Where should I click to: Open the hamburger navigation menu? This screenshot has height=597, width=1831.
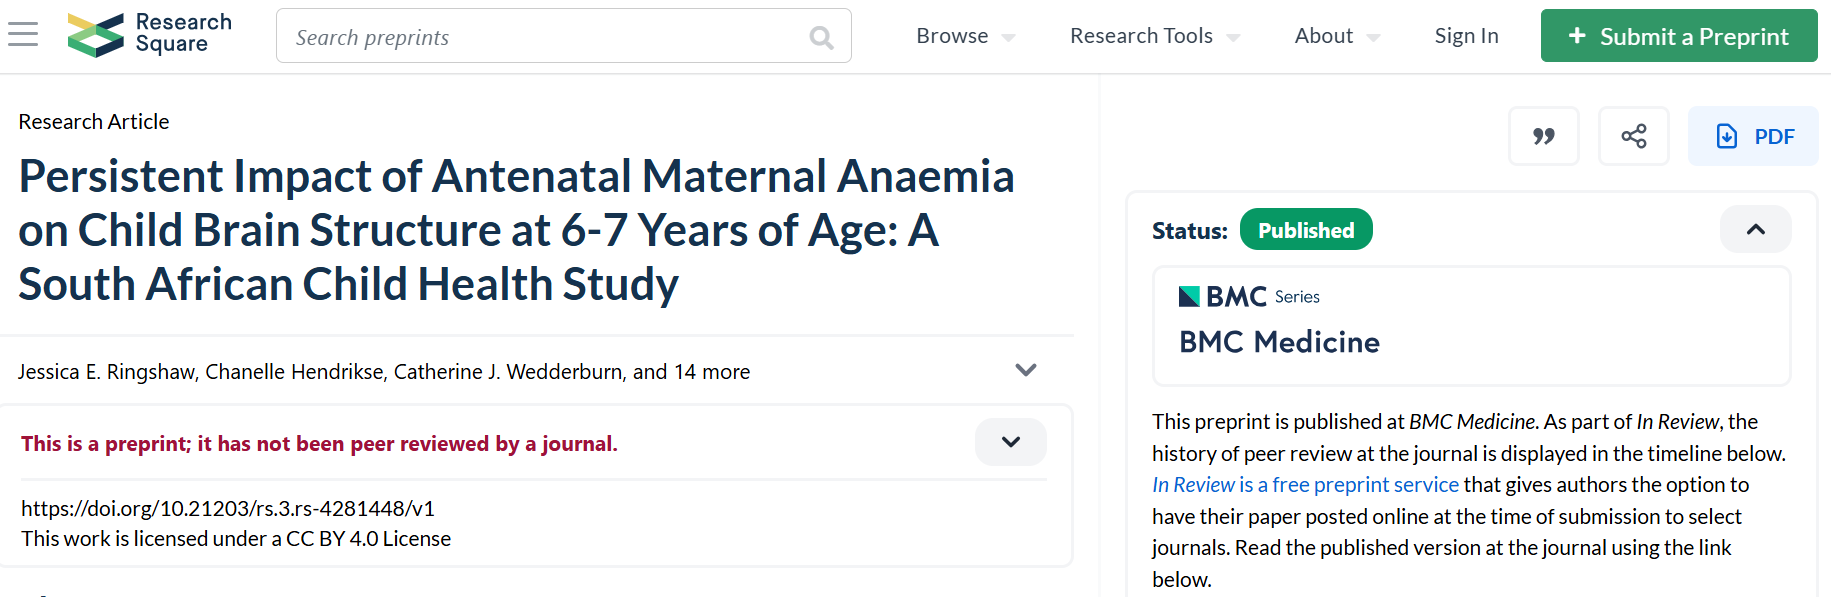coord(22,35)
